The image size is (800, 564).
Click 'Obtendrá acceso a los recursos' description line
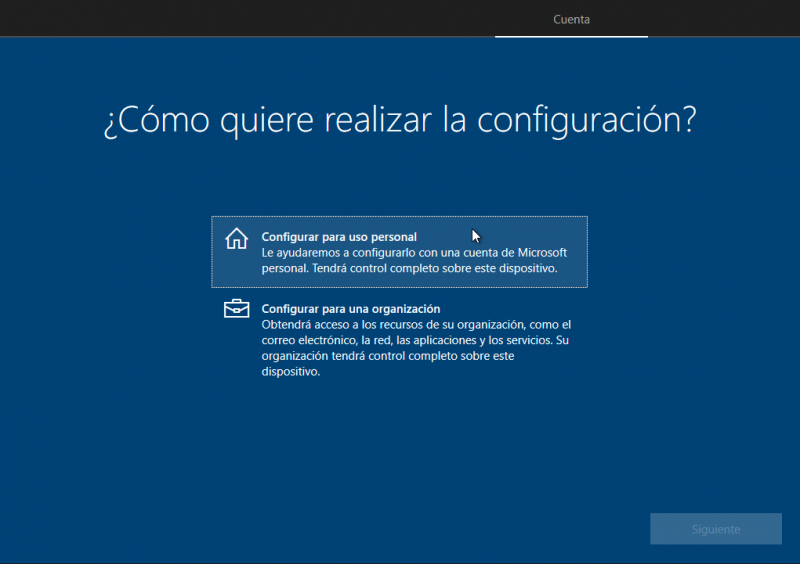pos(415,325)
